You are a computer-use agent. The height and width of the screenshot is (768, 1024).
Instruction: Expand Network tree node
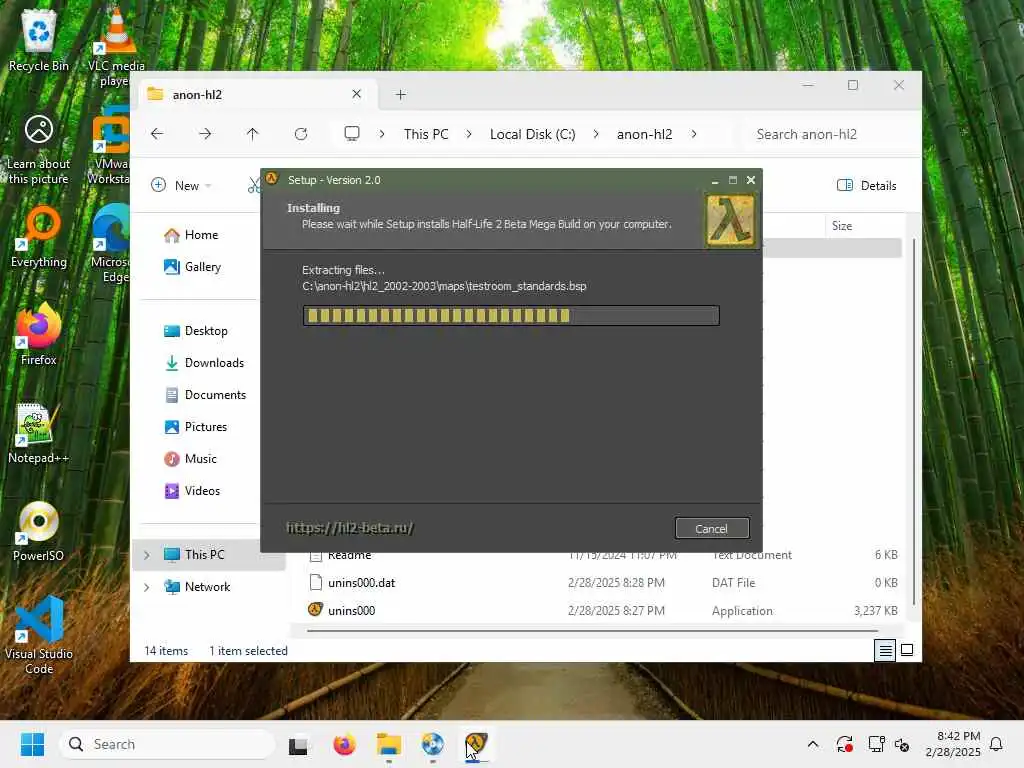tap(147, 586)
